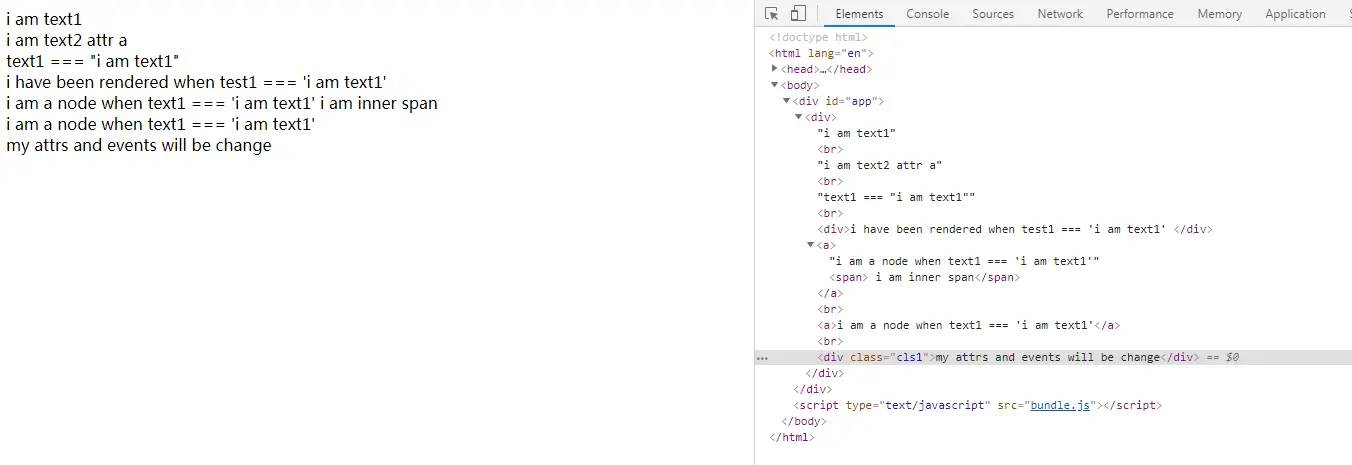Click page link ending without inner span

[x=160, y=124]
